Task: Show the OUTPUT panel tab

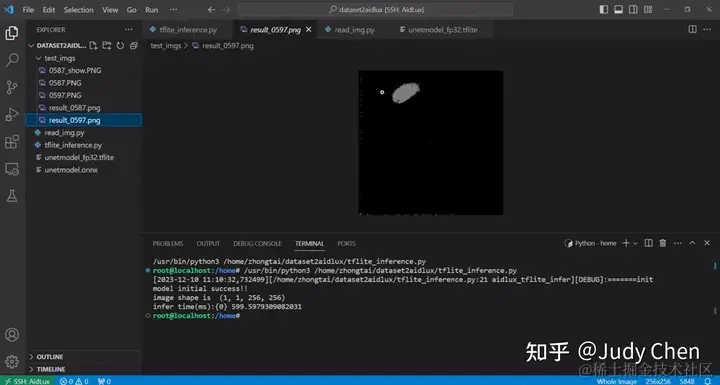Action: [208, 243]
